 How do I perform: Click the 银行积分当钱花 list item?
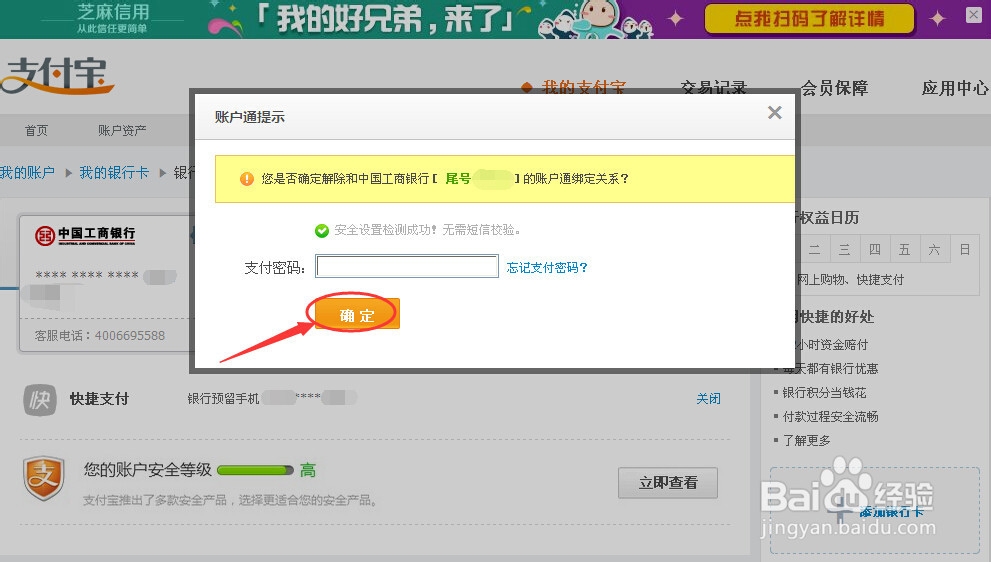(824, 393)
